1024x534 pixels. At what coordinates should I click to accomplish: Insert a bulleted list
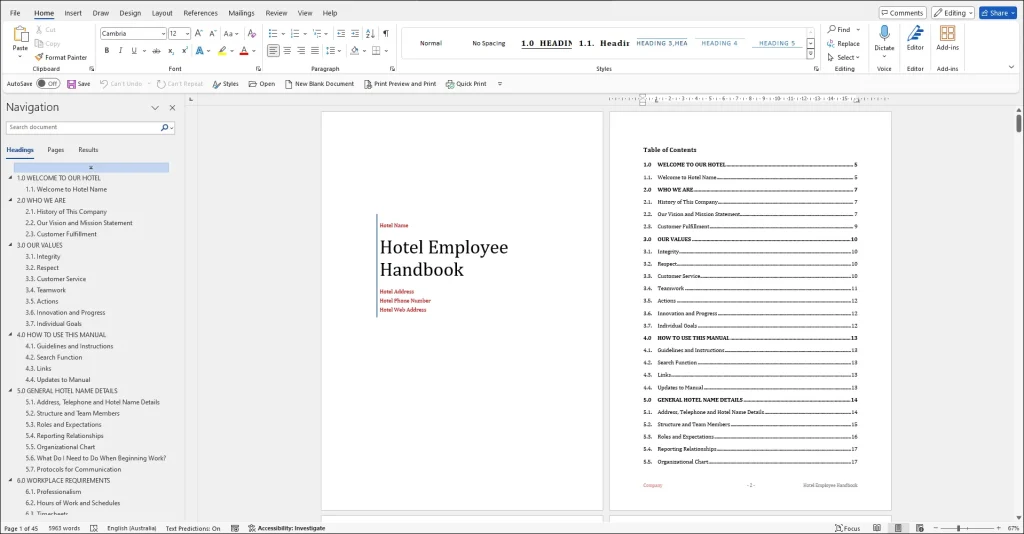pos(272,33)
